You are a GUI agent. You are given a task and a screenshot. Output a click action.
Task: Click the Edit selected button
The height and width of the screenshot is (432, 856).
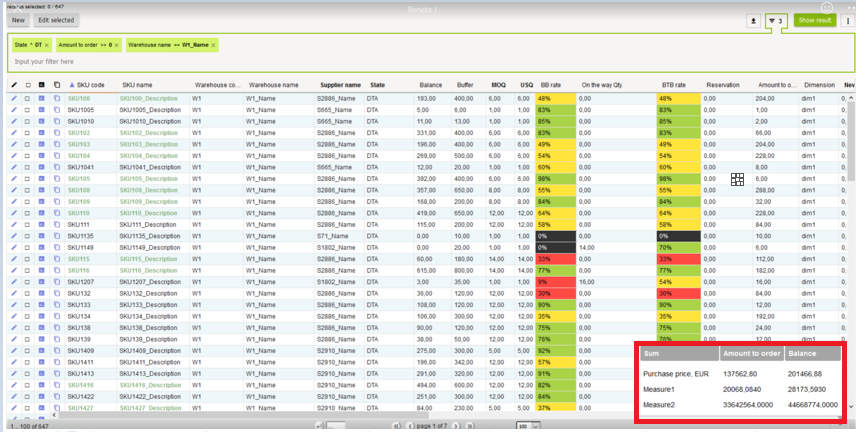coord(56,20)
